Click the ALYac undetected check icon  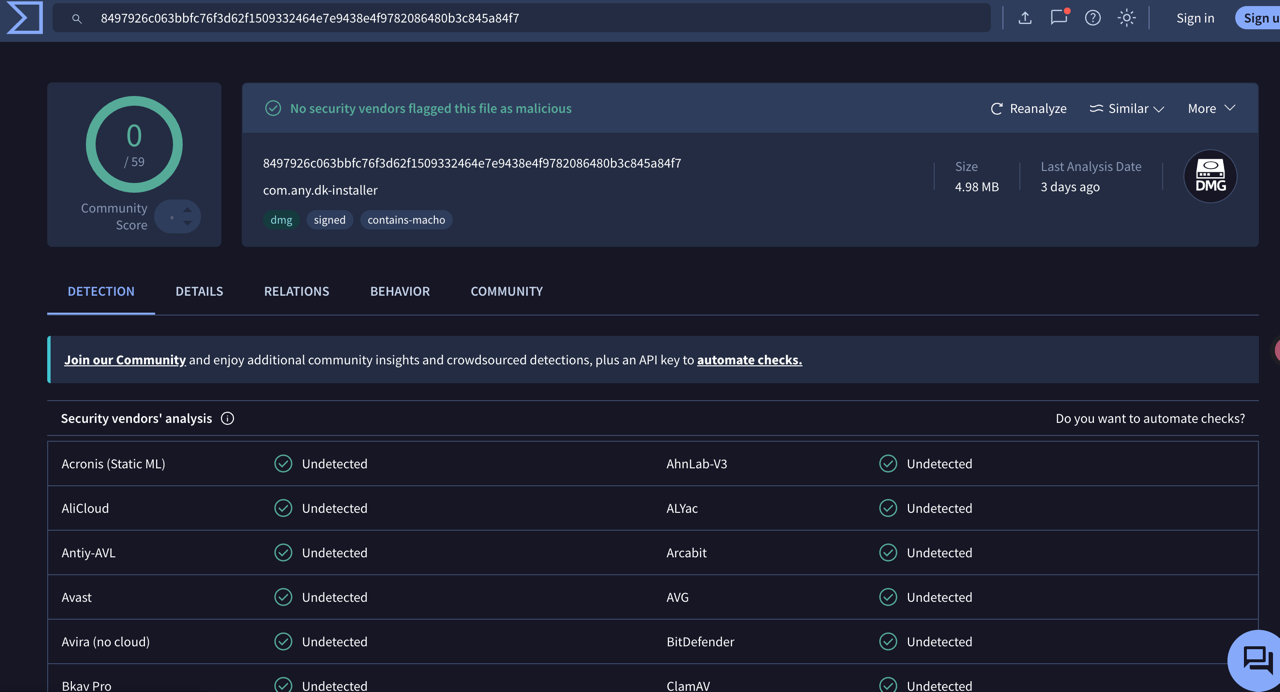(888, 508)
